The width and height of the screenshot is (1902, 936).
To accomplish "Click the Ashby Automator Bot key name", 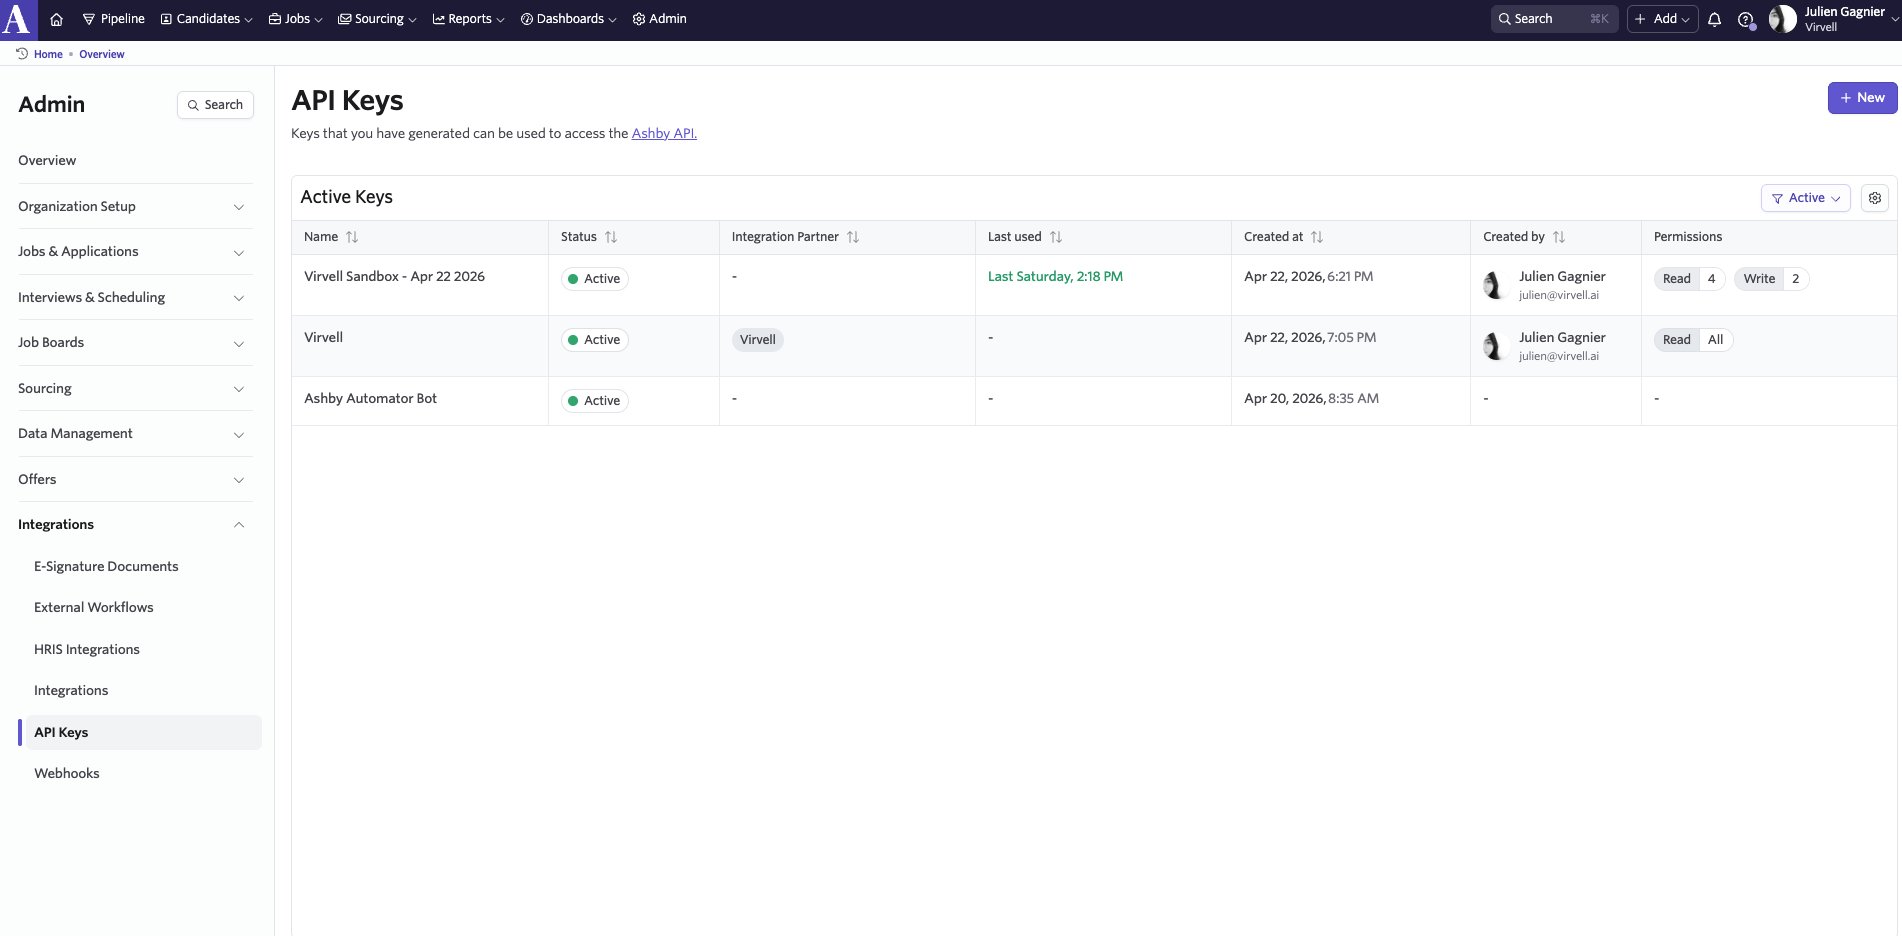I will 370,399.
